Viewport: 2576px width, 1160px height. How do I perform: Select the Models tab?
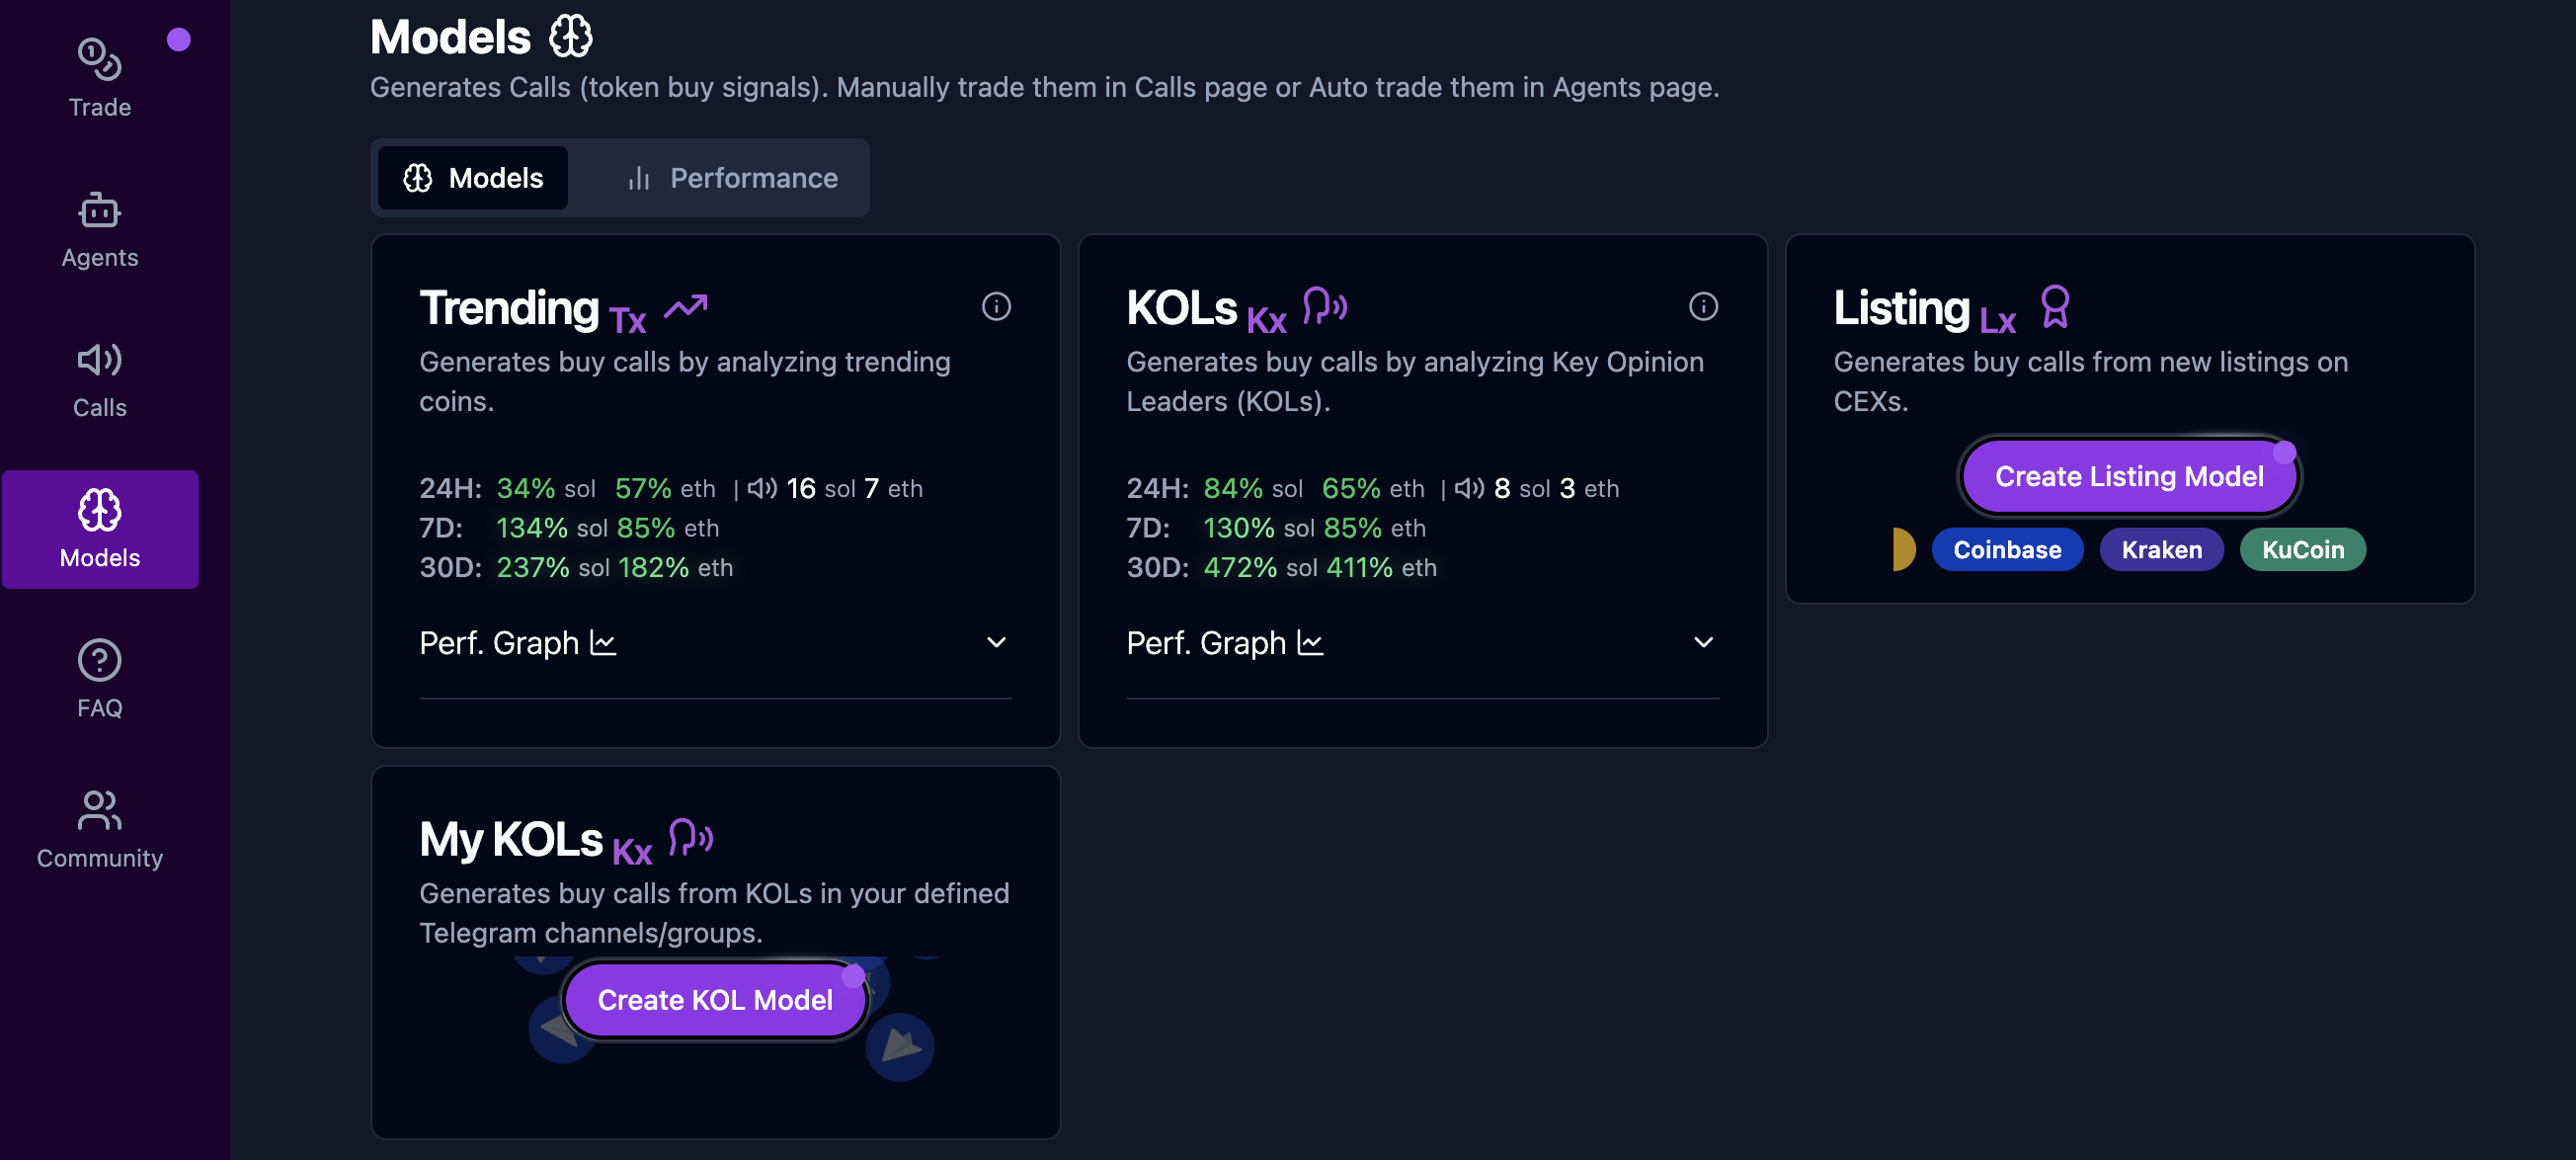[473, 178]
